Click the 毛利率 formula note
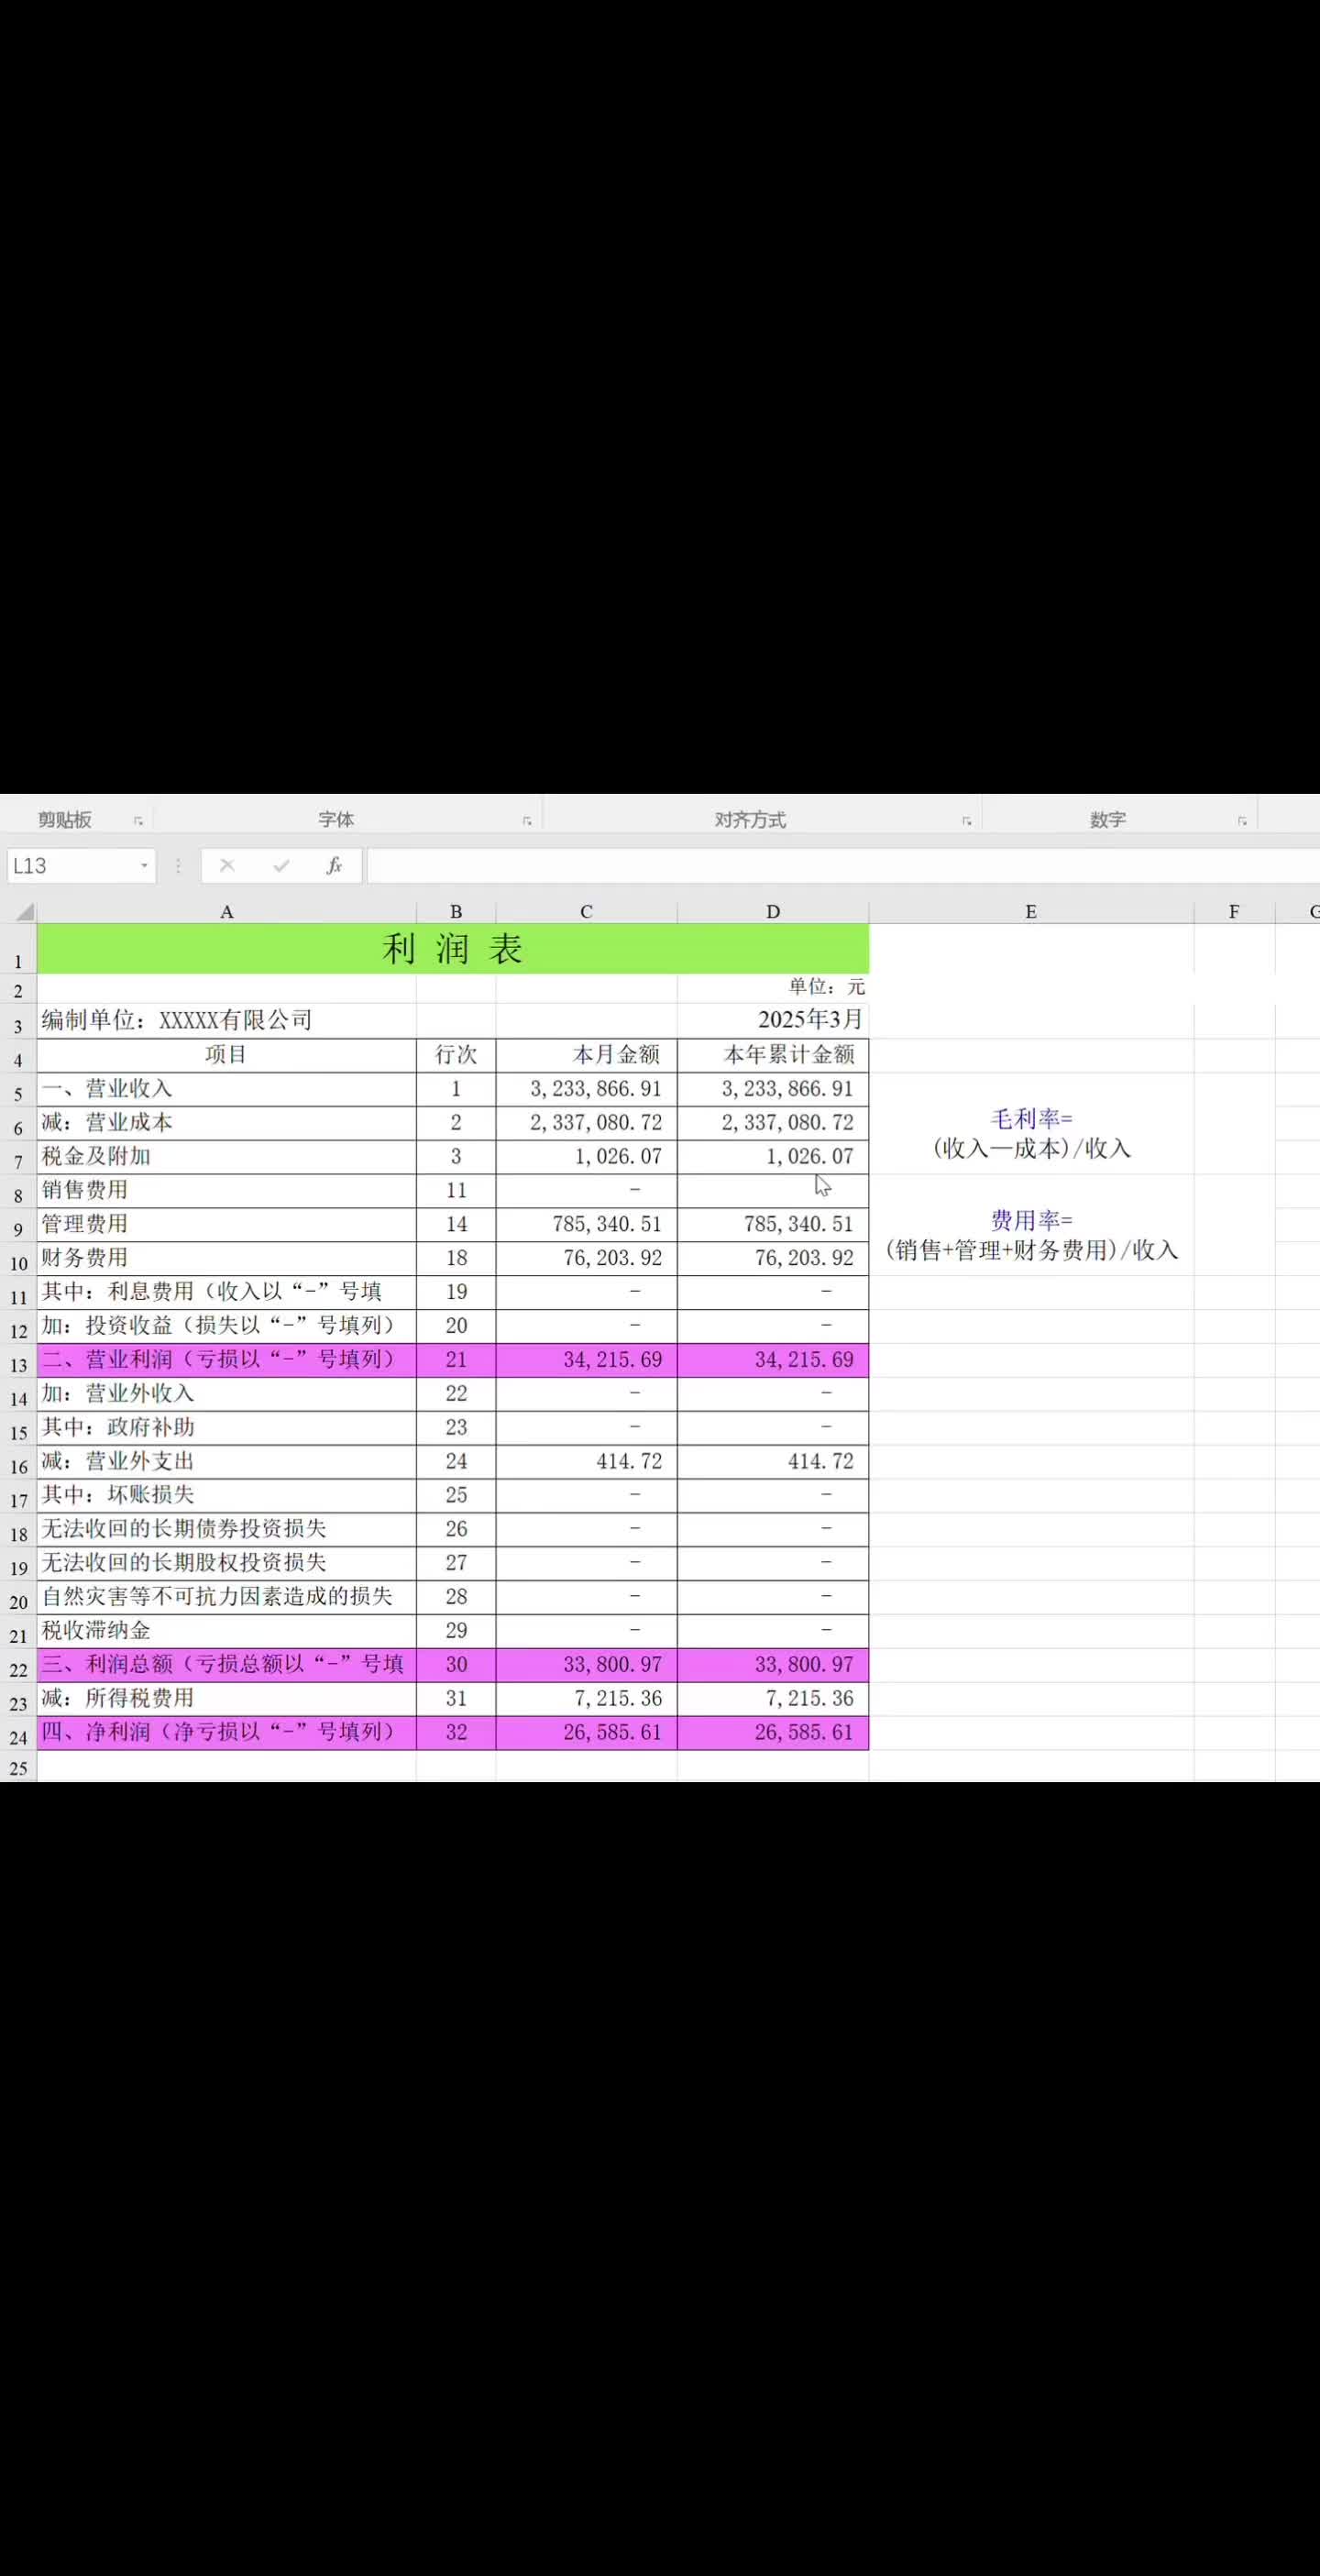1320x2576 pixels. [1031, 1134]
